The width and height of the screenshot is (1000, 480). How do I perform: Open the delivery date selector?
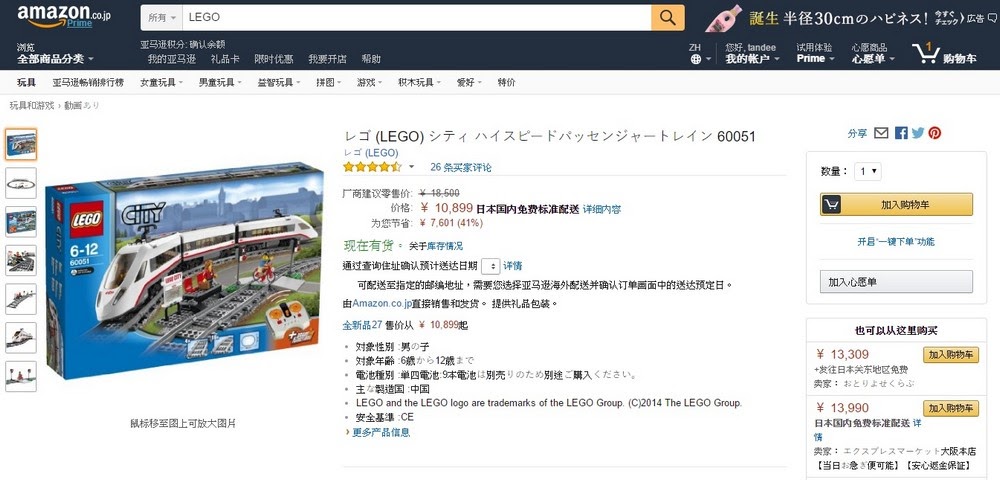coord(490,266)
